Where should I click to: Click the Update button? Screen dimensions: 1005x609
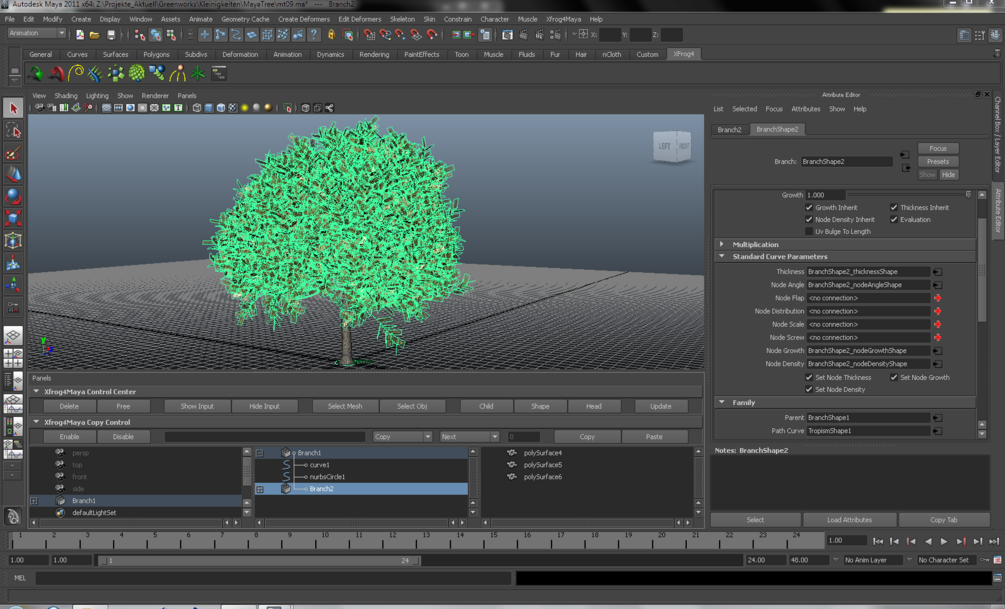(x=661, y=406)
